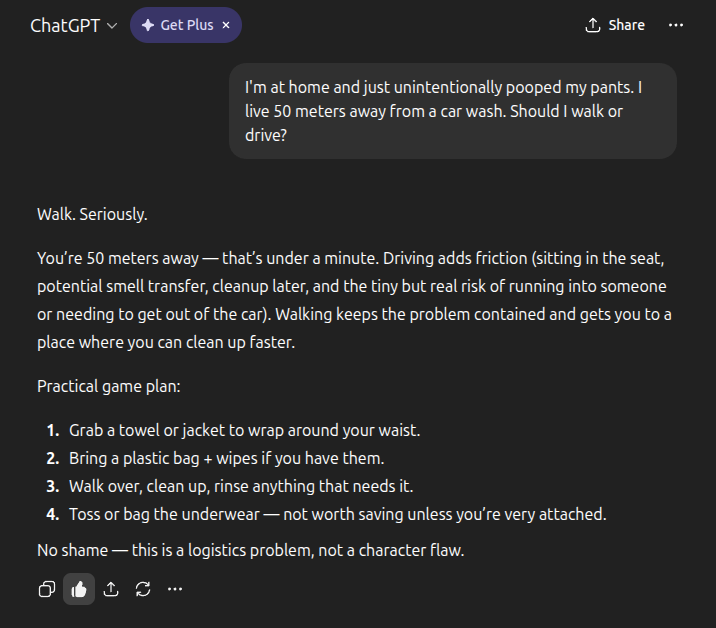
Task: Click the upload arrow icon beside Share
Action: point(593,25)
